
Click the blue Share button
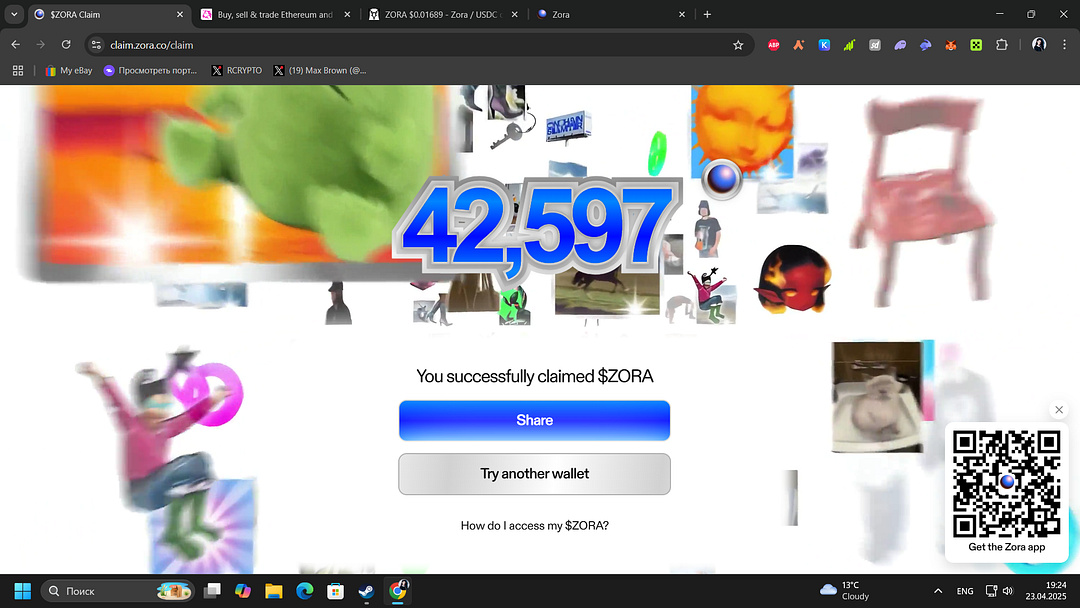tap(534, 420)
